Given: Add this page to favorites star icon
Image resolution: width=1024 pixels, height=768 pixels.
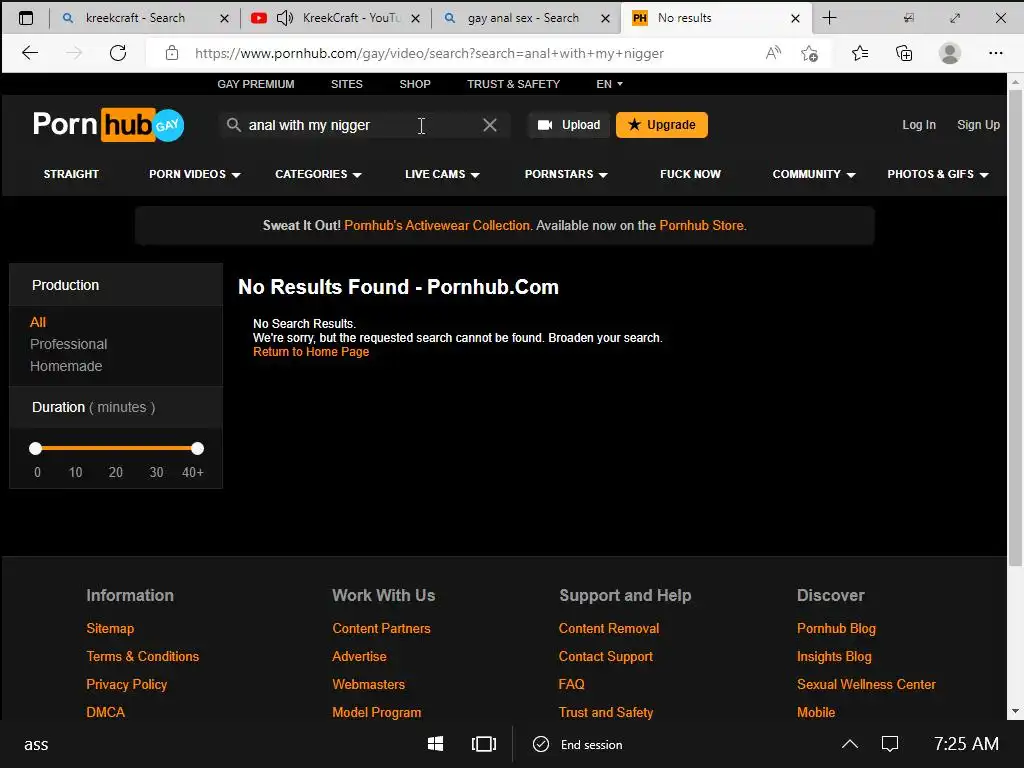Looking at the screenshot, I should (810, 53).
